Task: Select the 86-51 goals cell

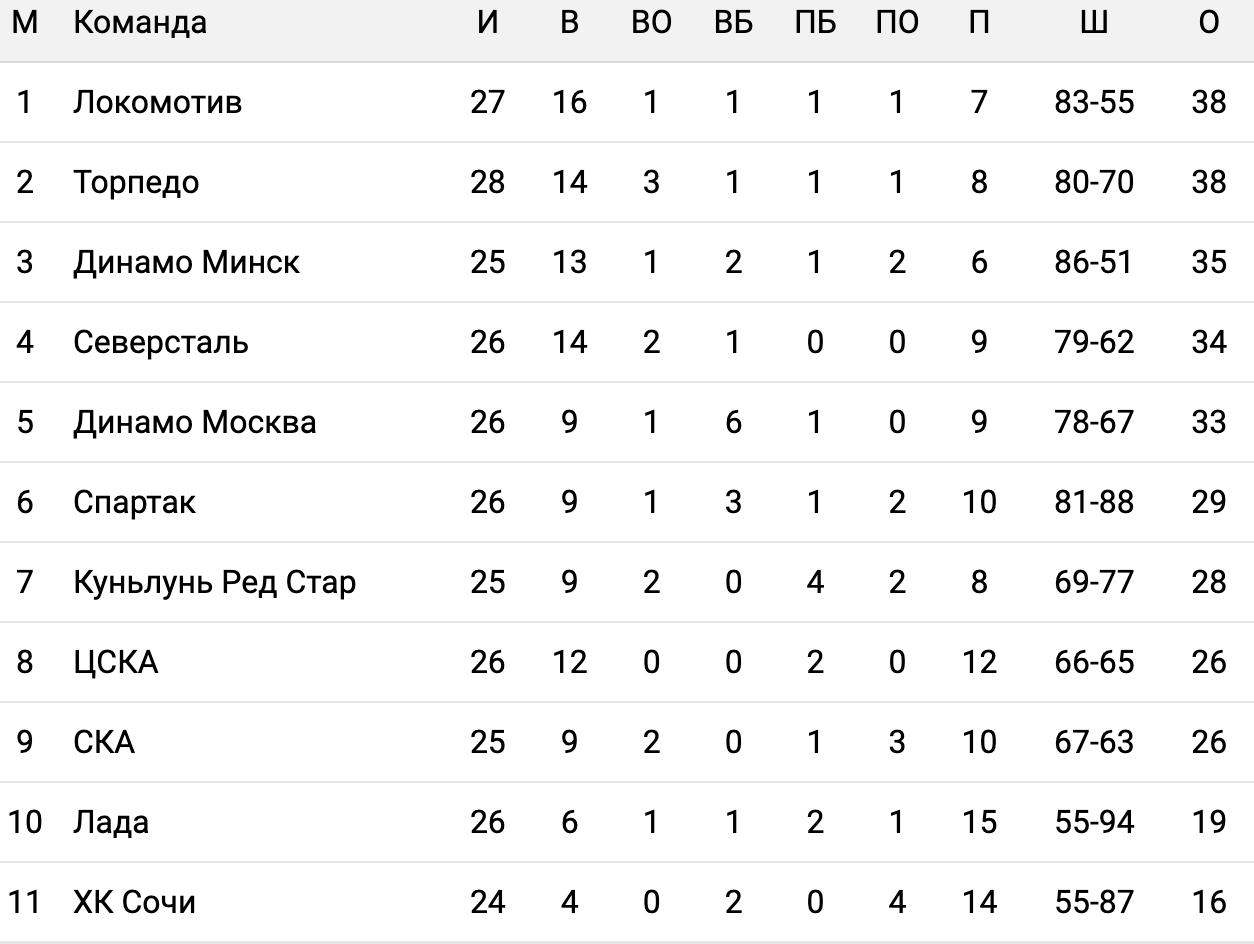Action: coord(1094,262)
